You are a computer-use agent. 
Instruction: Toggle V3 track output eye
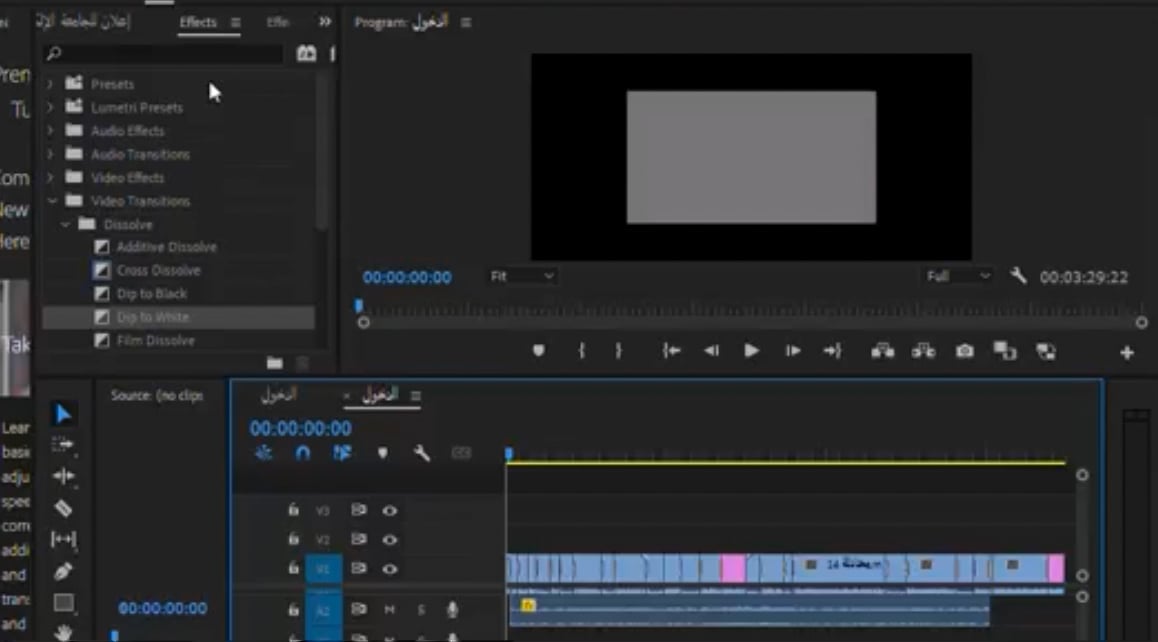[389, 510]
